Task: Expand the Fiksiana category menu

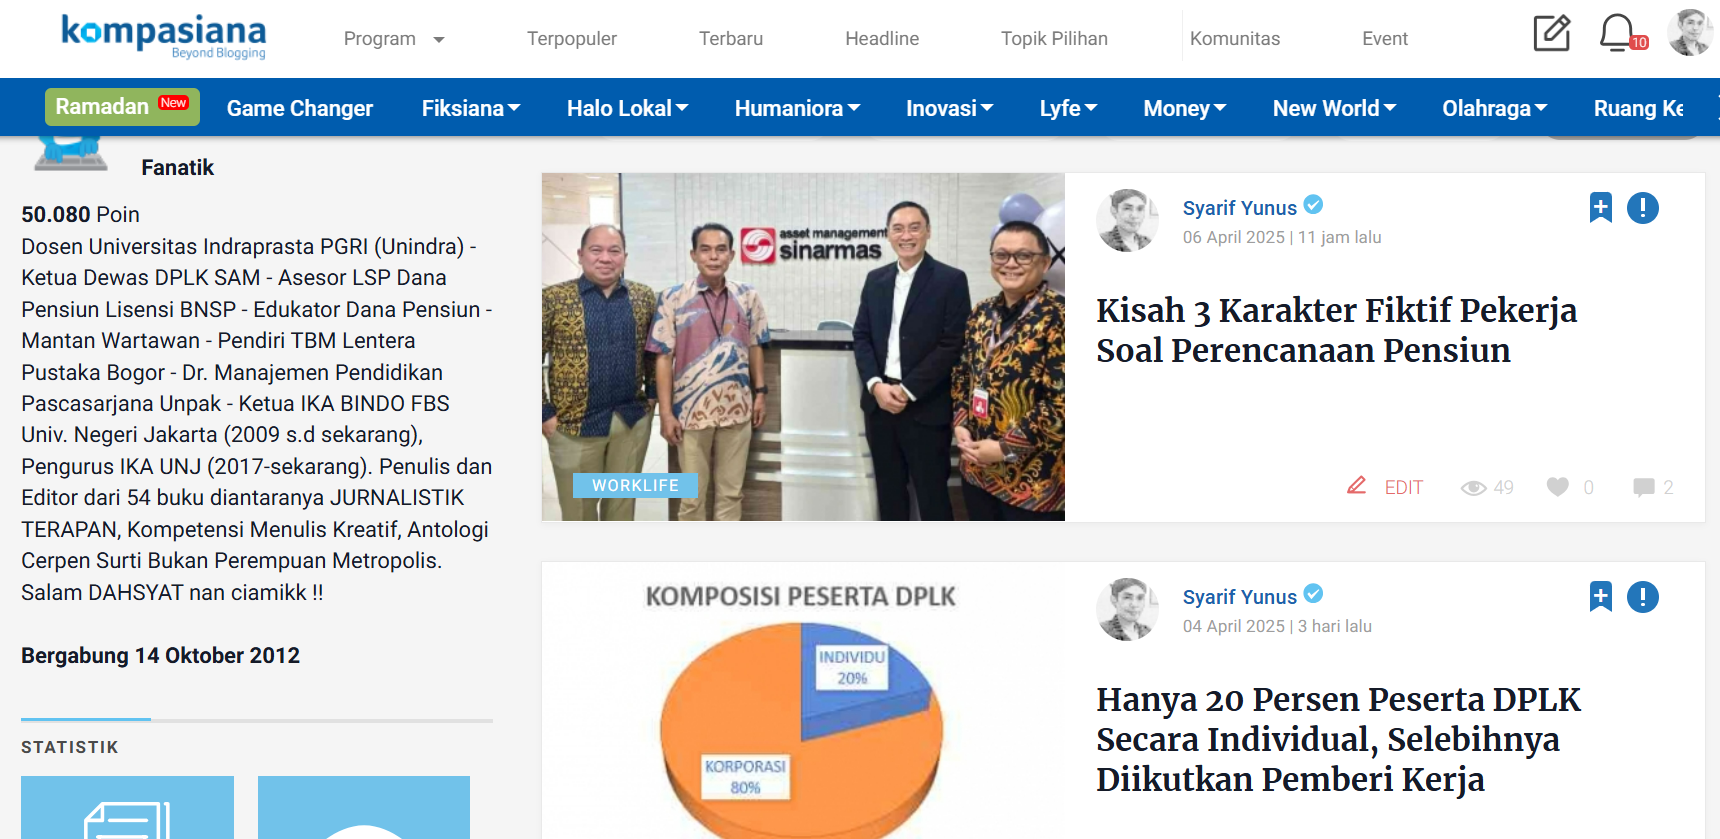Action: [471, 108]
